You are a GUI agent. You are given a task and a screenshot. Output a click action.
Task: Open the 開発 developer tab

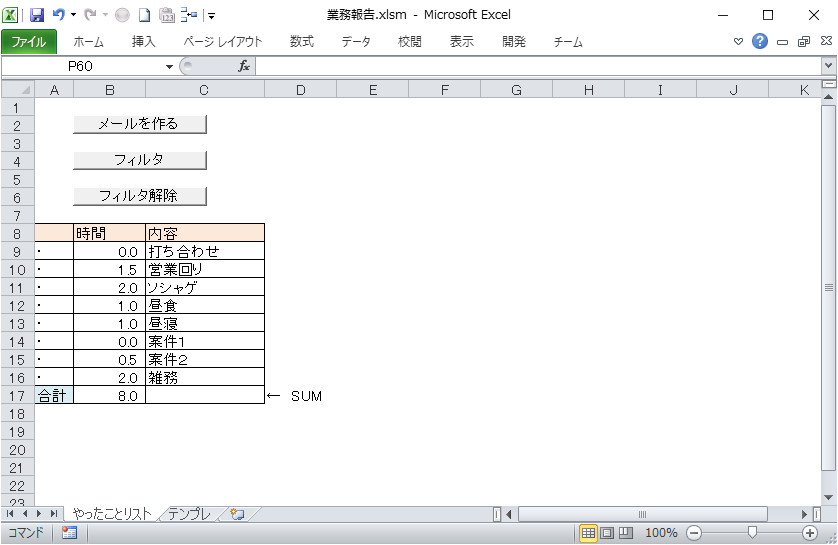tap(514, 42)
